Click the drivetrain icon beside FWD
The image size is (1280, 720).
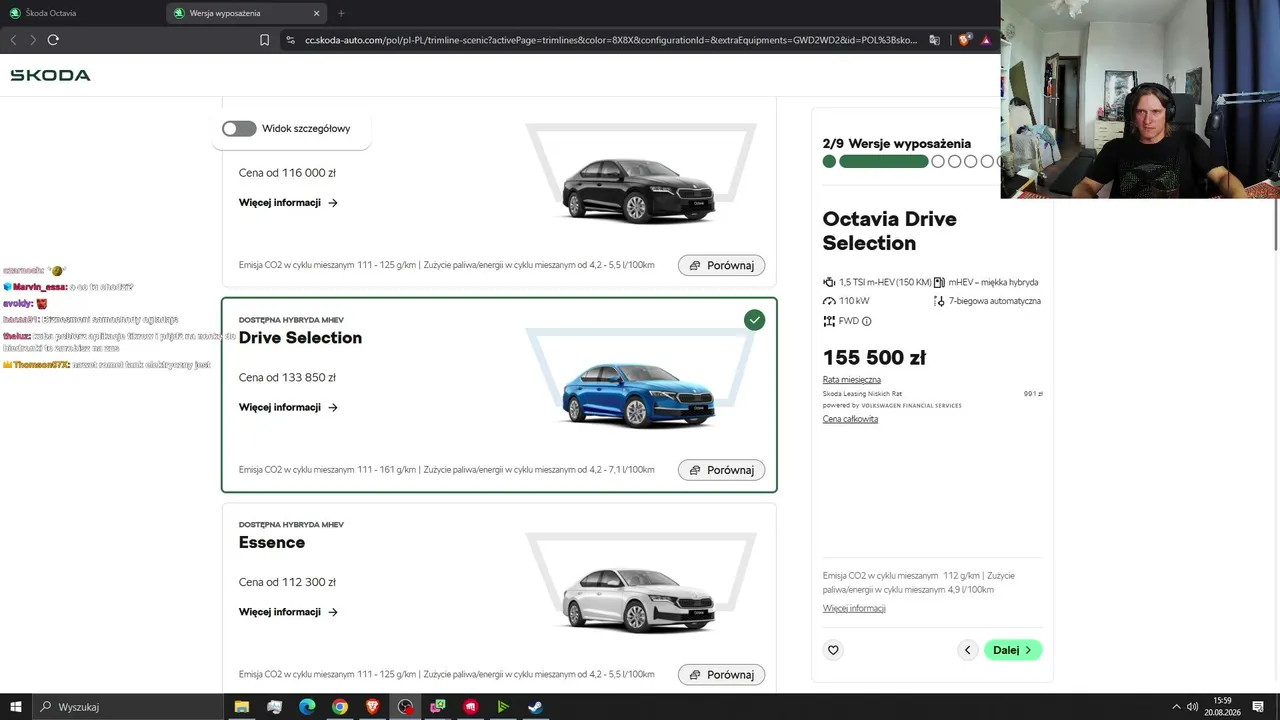(x=829, y=322)
